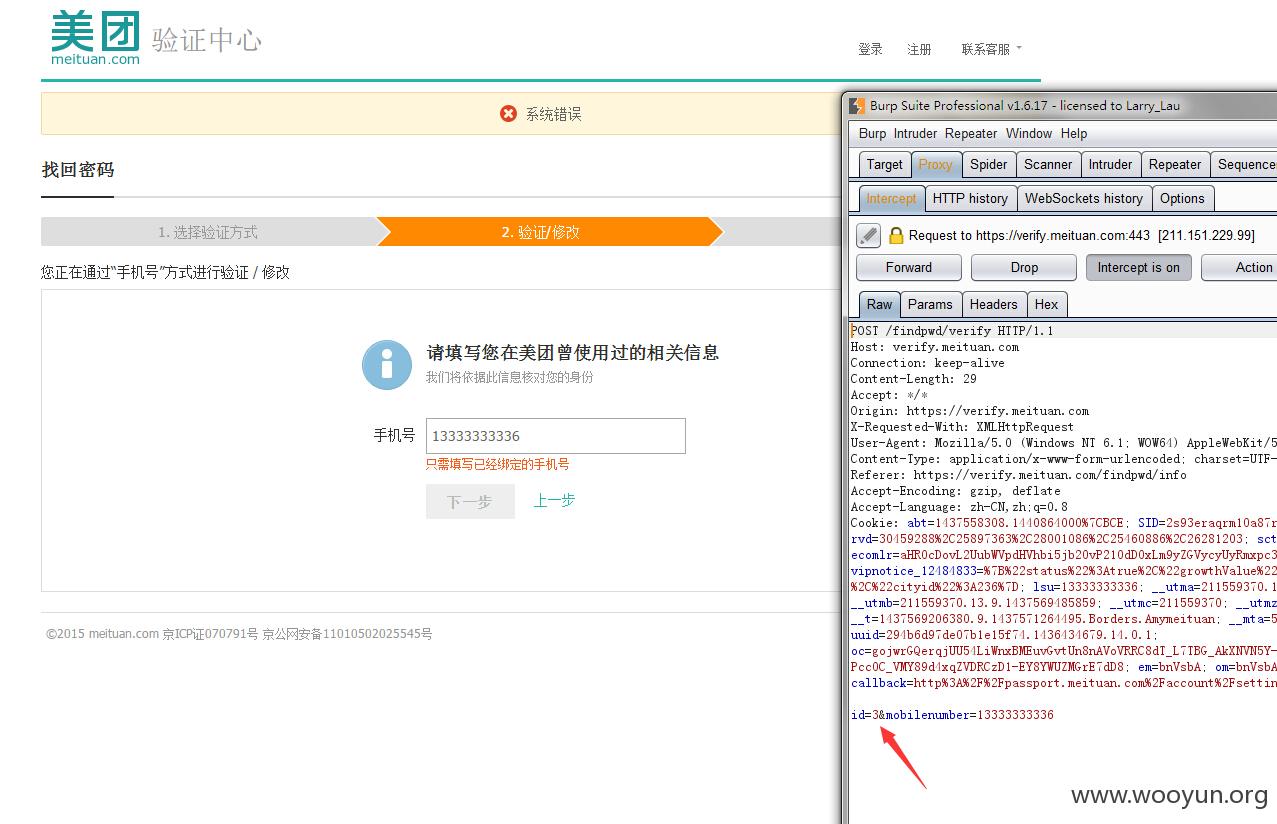Click step 1. 选择验证方式

point(208,232)
